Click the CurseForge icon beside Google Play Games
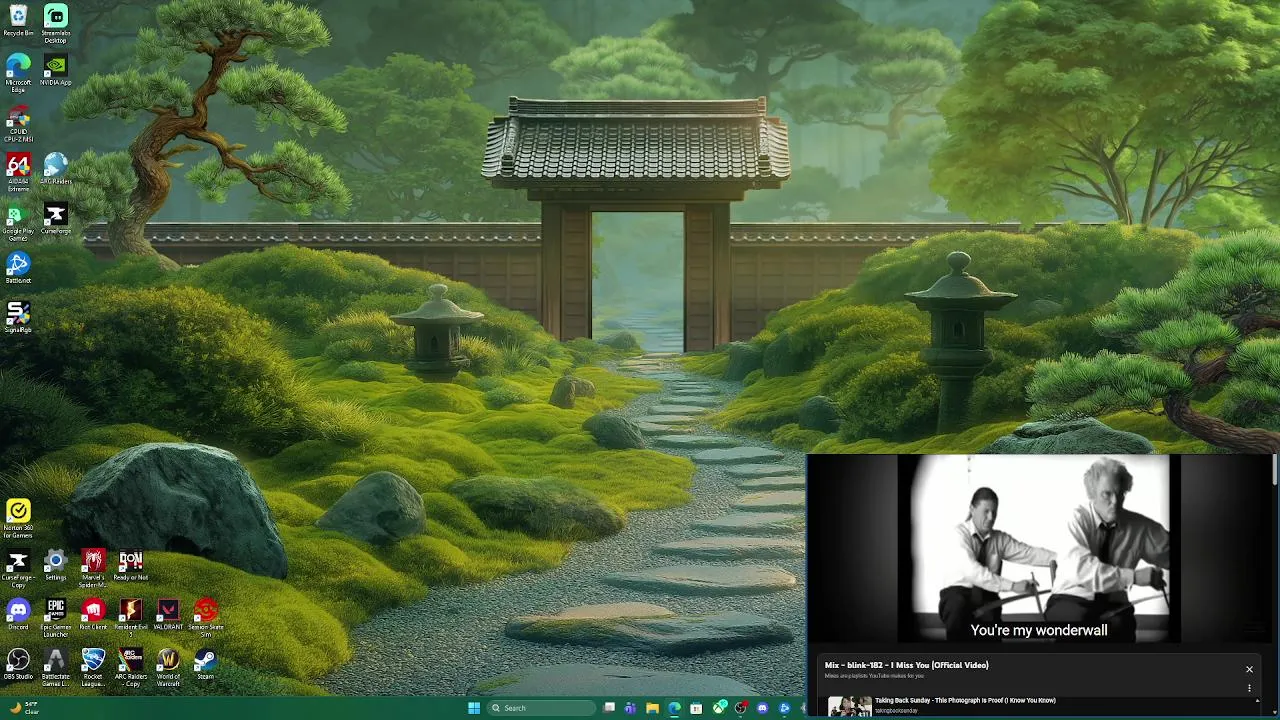Image resolution: width=1280 pixels, height=720 pixels. [x=56, y=219]
